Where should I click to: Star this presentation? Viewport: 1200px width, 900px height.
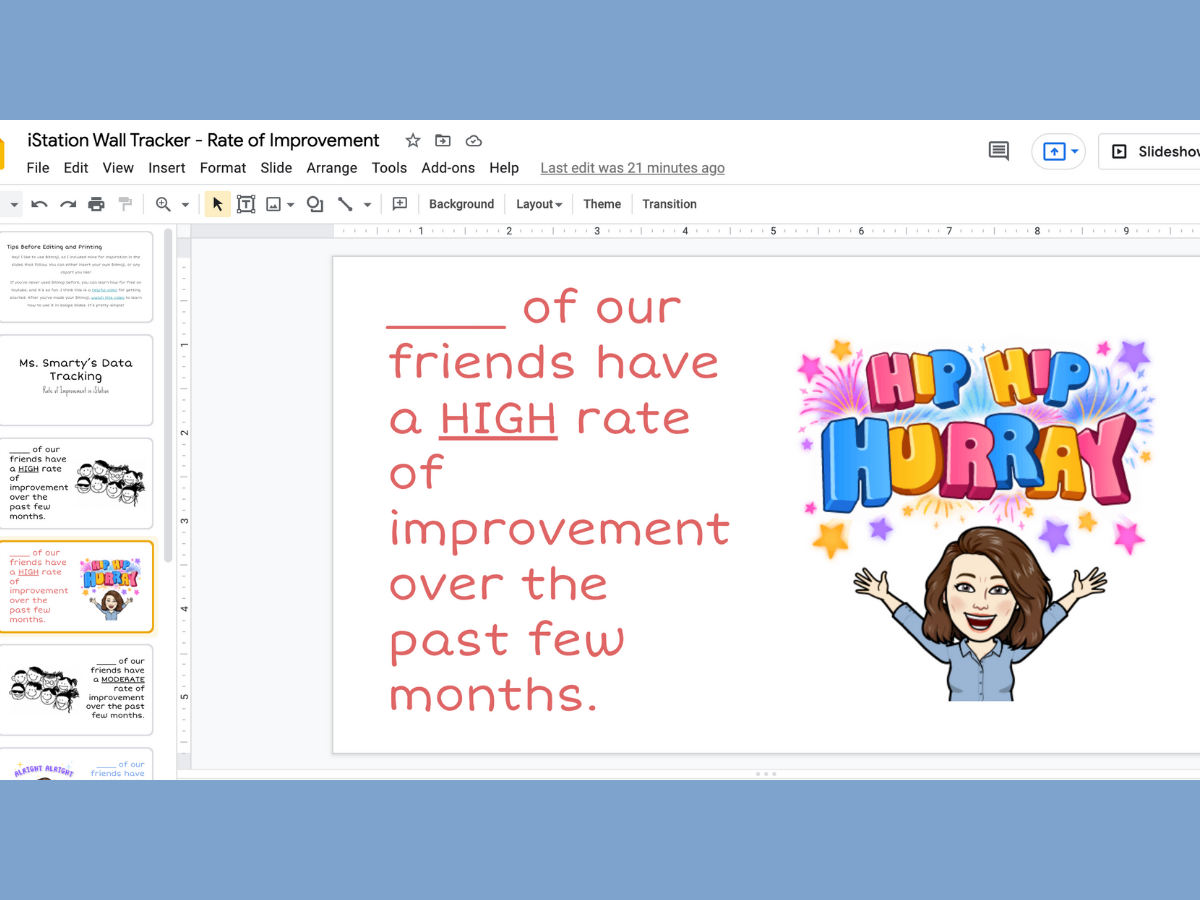click(412, 141)
